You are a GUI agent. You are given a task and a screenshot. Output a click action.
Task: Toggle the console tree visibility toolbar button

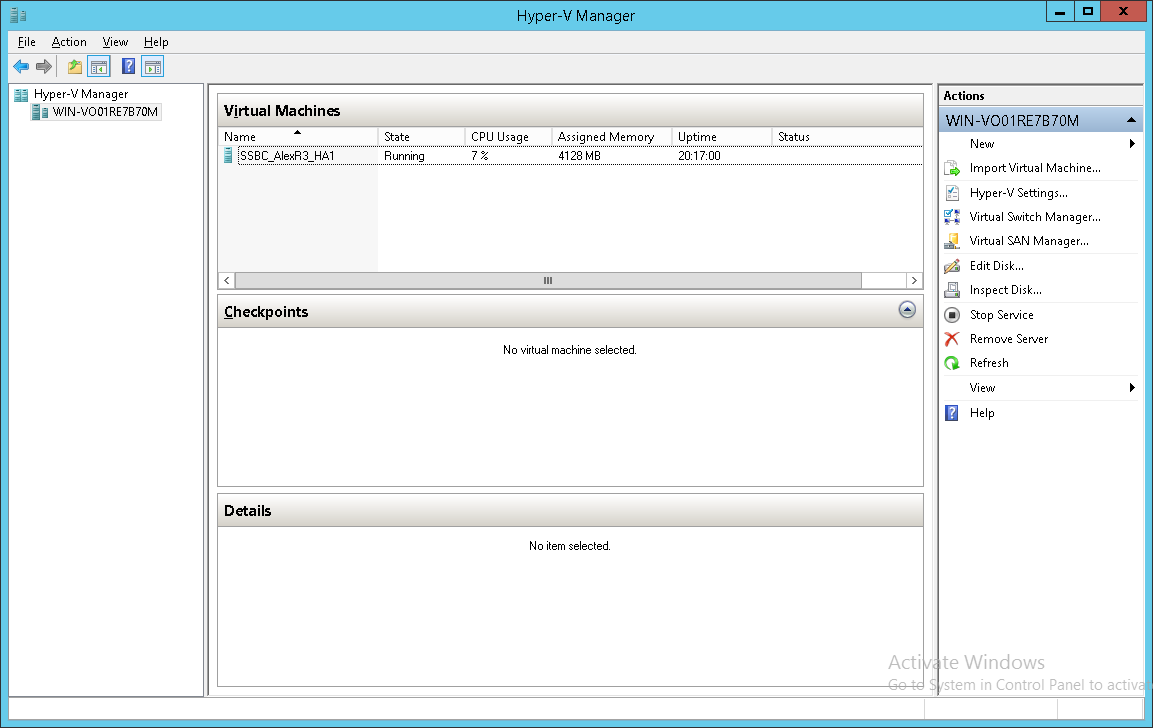[x=98, y=66]
